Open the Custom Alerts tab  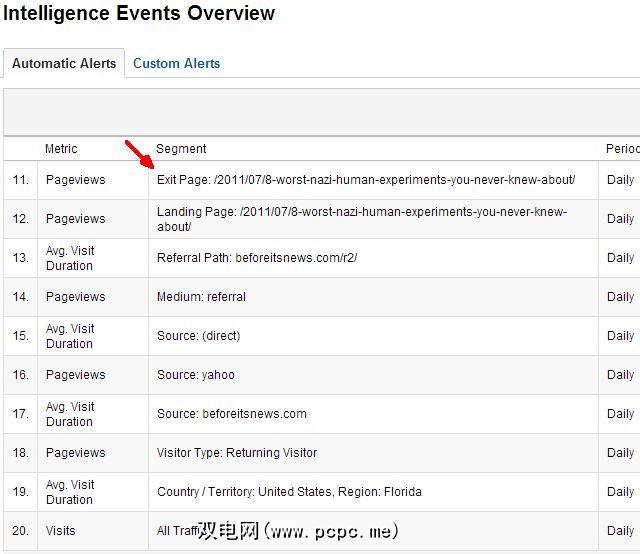coord(176,63)
